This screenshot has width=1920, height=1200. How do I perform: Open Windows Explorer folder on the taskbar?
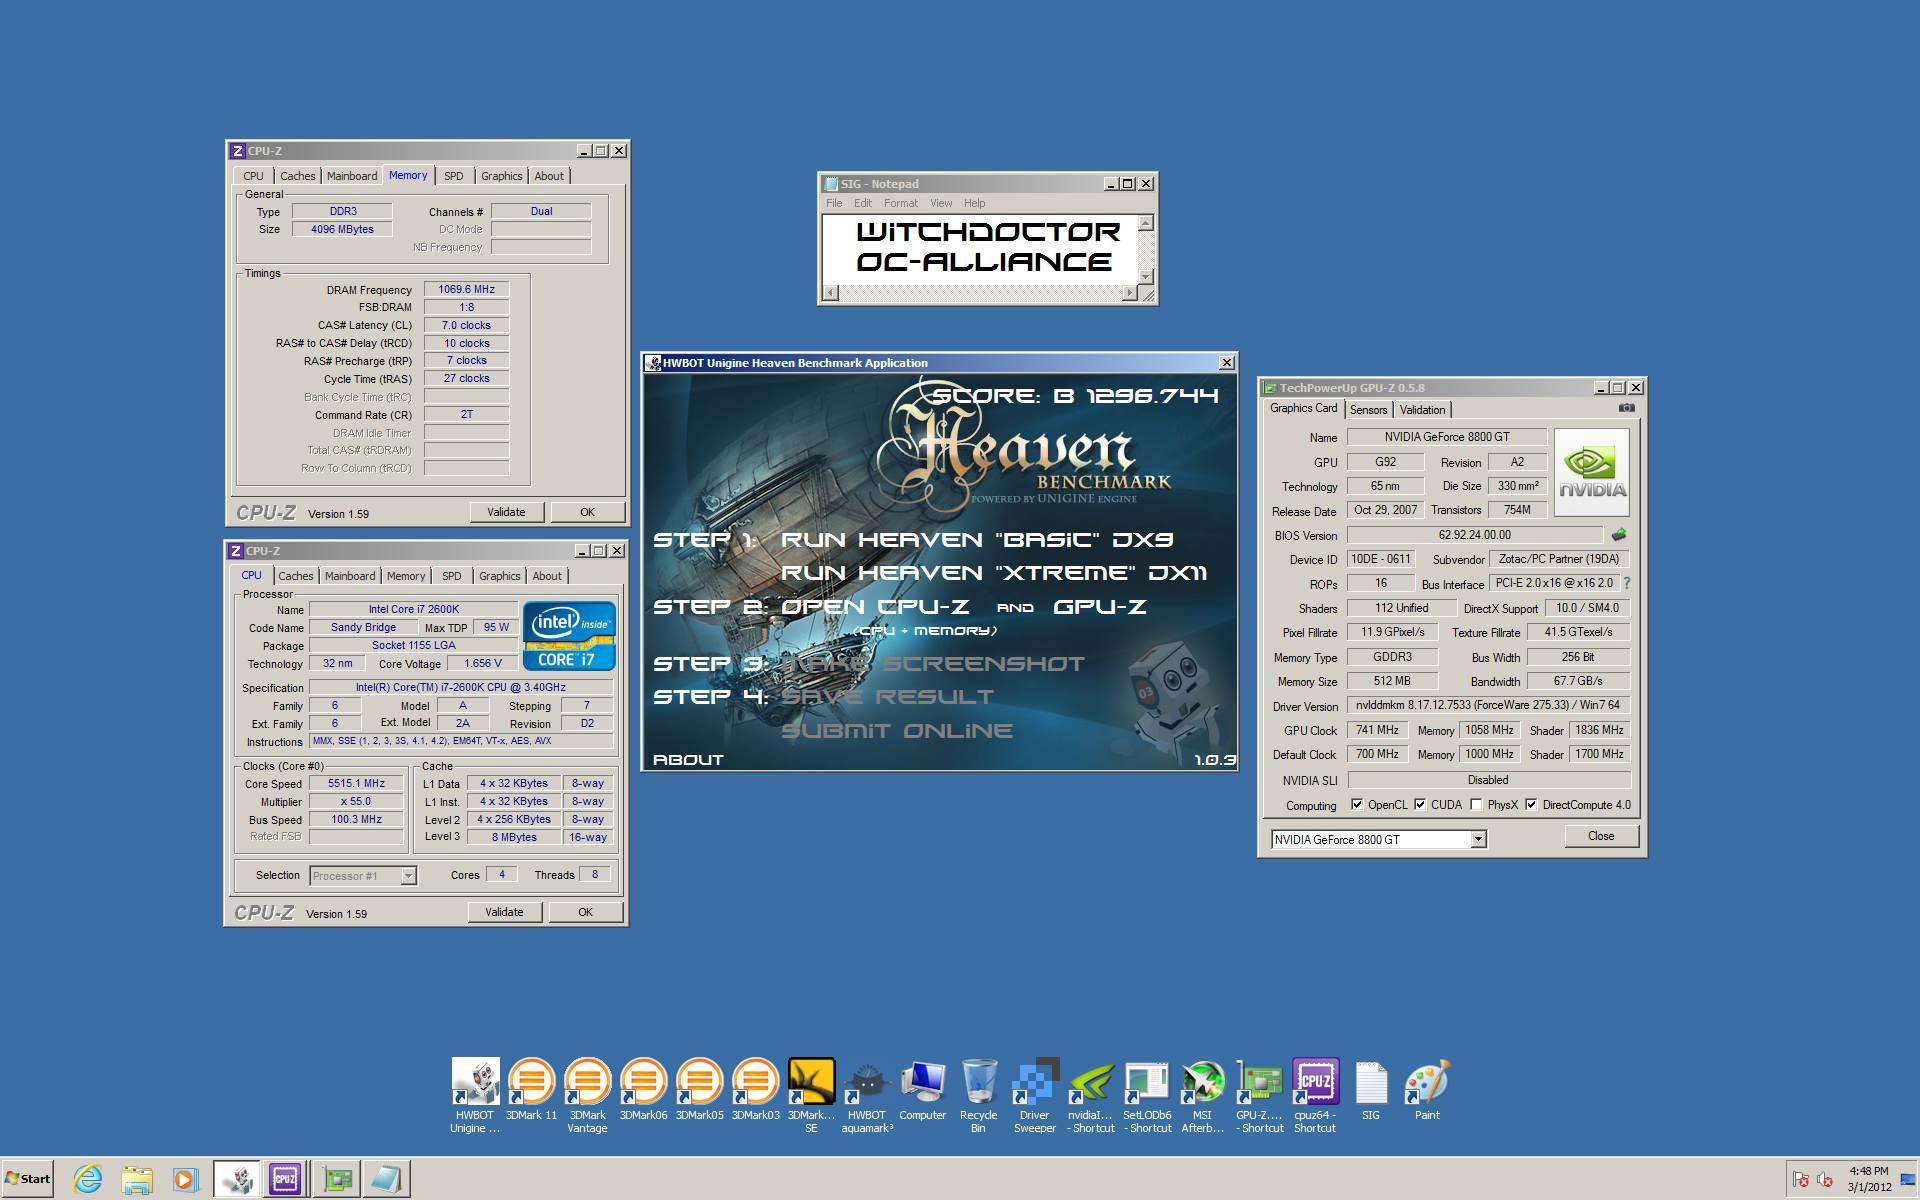coord(136,1179)
